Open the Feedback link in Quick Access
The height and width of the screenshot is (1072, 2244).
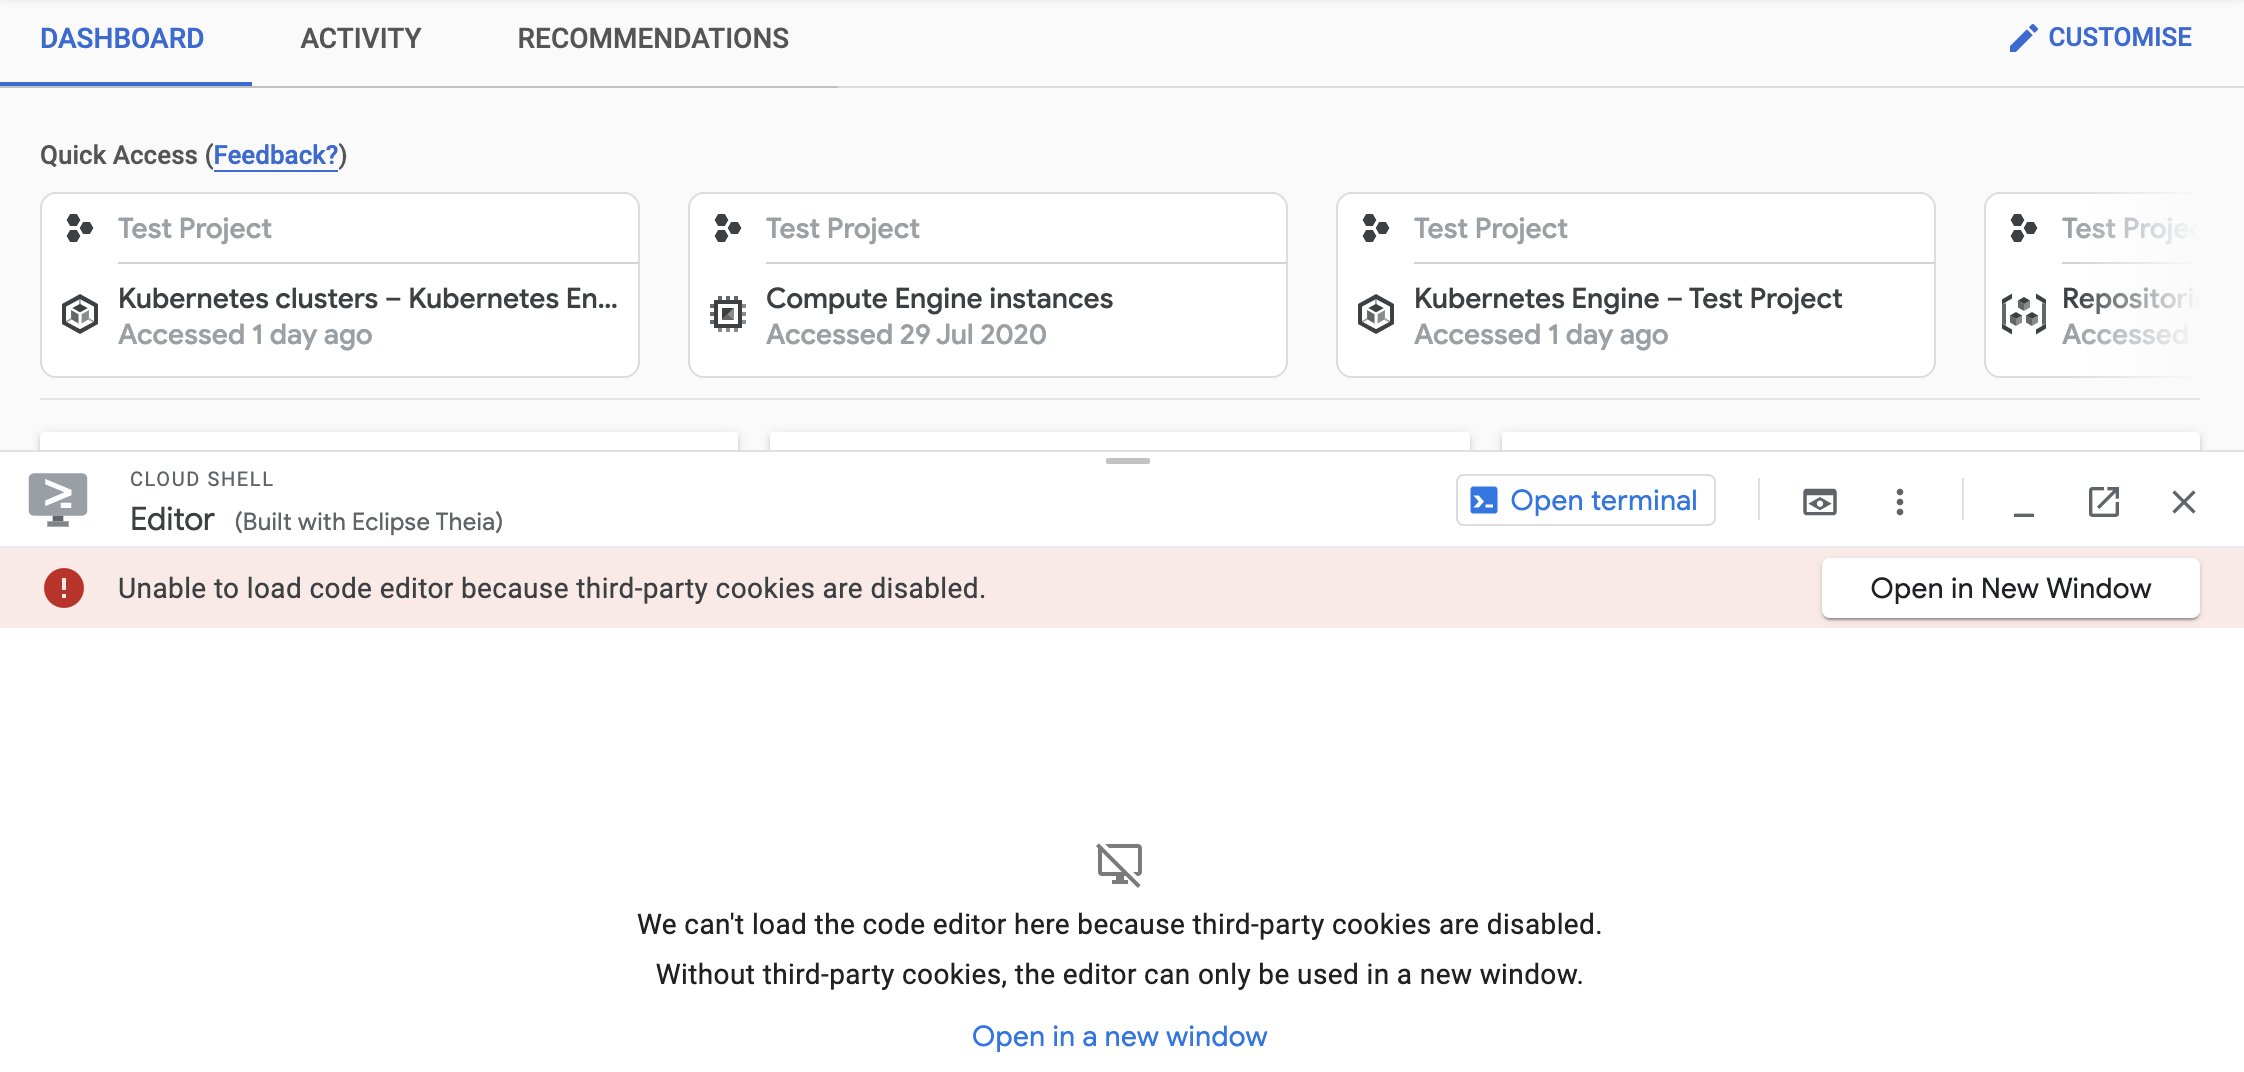coord(276,155)
